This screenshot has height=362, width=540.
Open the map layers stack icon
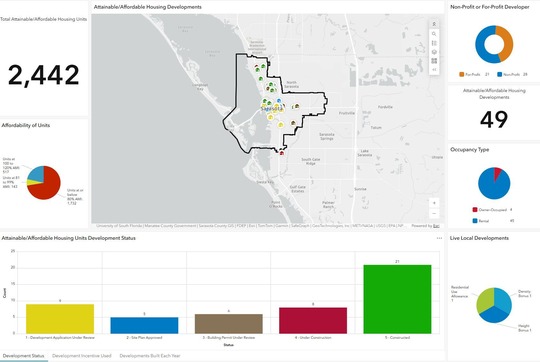tap(434, 52)
